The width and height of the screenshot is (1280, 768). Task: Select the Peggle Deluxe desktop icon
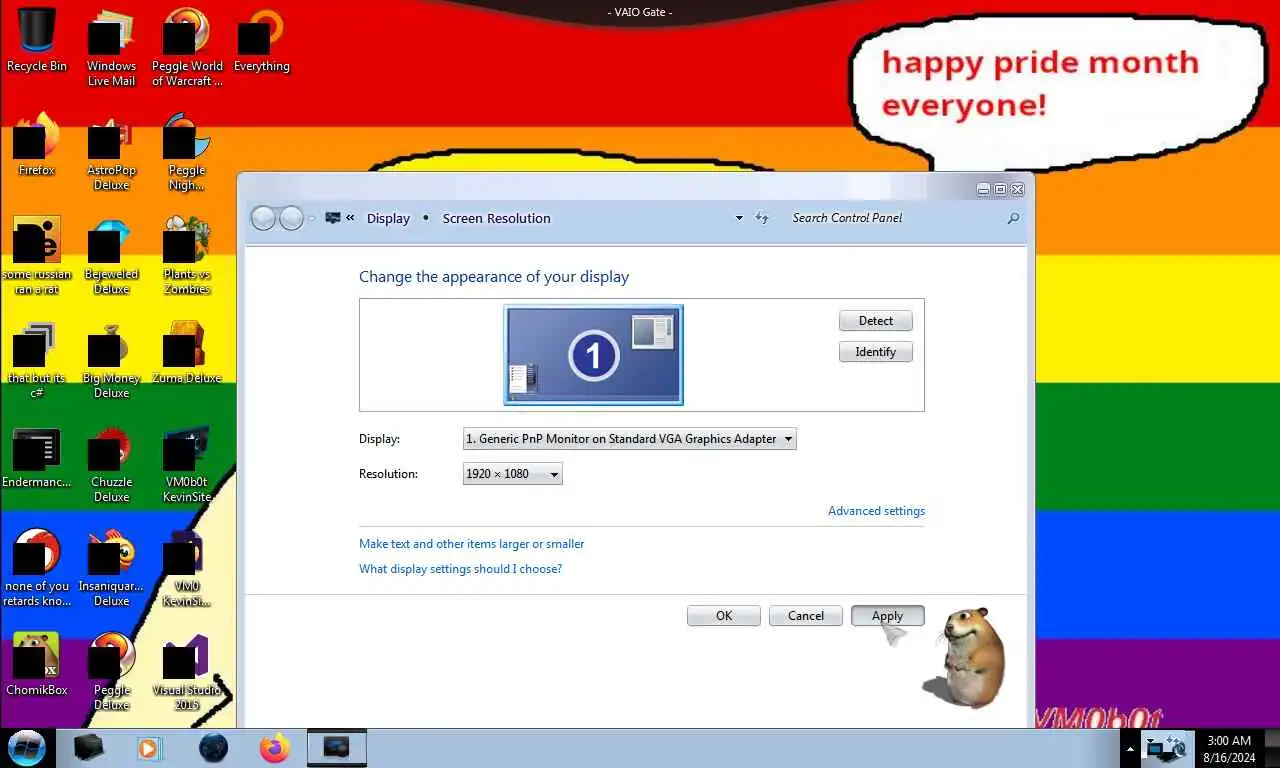pyautogui.click(x=111, y=672)
